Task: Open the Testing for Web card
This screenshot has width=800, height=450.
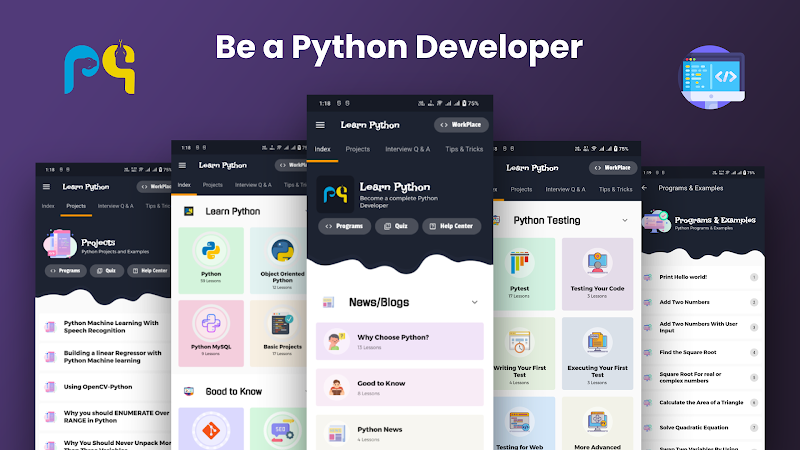Action: point(524,423)
